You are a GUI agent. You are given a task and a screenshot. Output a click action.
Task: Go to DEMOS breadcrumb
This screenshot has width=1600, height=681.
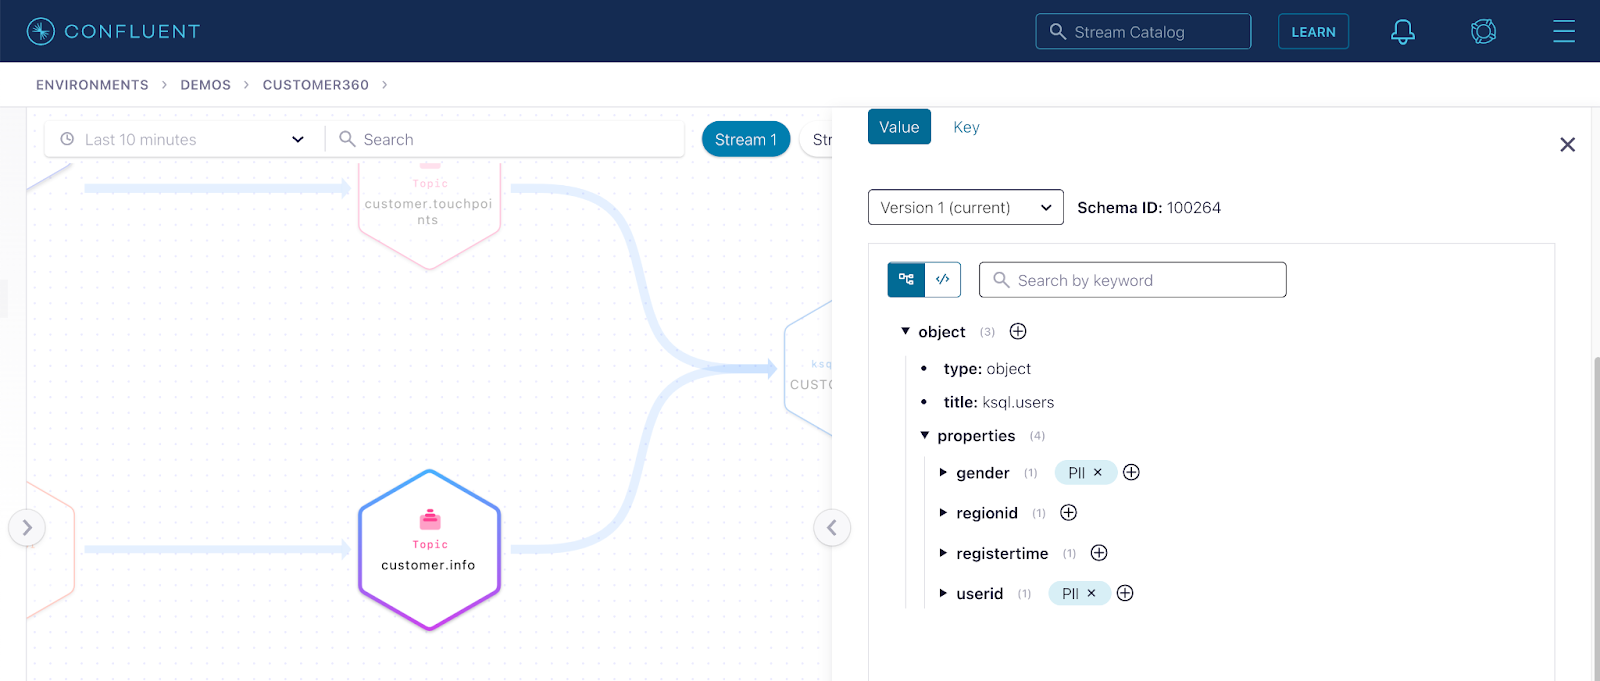(206, 85)
